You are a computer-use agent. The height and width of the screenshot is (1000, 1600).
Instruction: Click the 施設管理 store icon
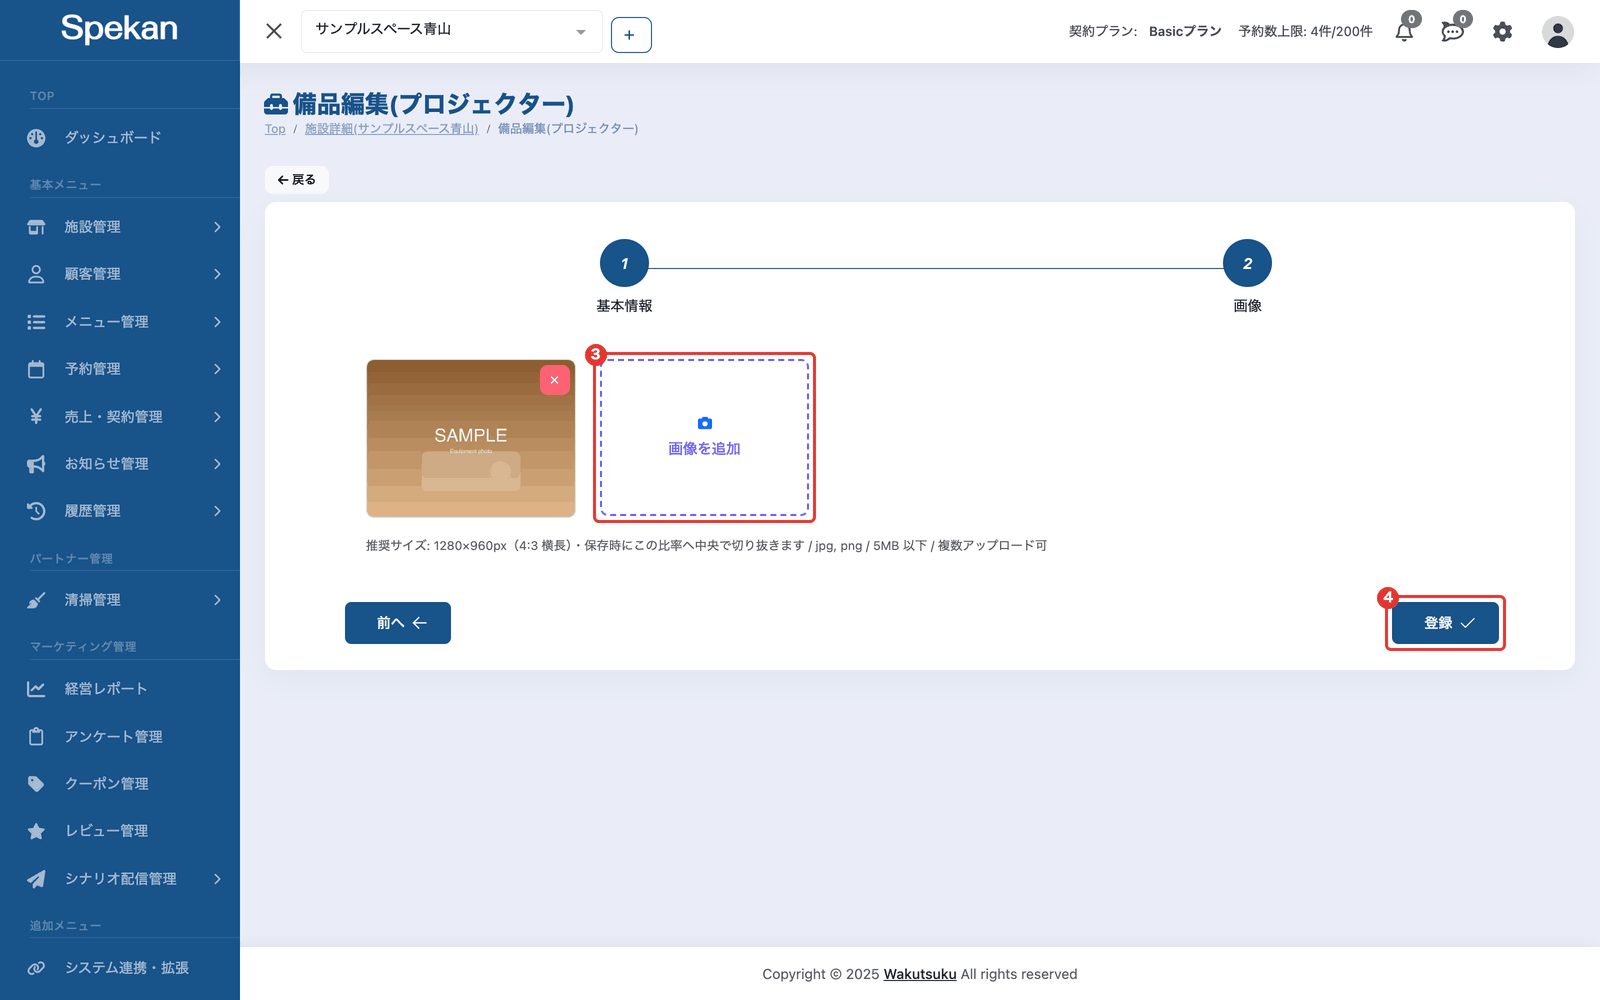[36, 227]
